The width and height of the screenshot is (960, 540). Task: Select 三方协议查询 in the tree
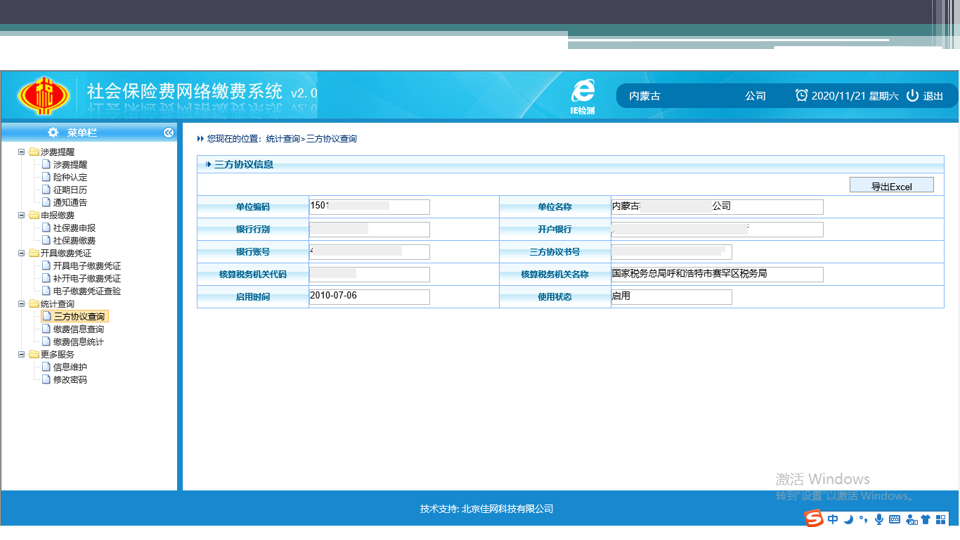click(79, 317)
